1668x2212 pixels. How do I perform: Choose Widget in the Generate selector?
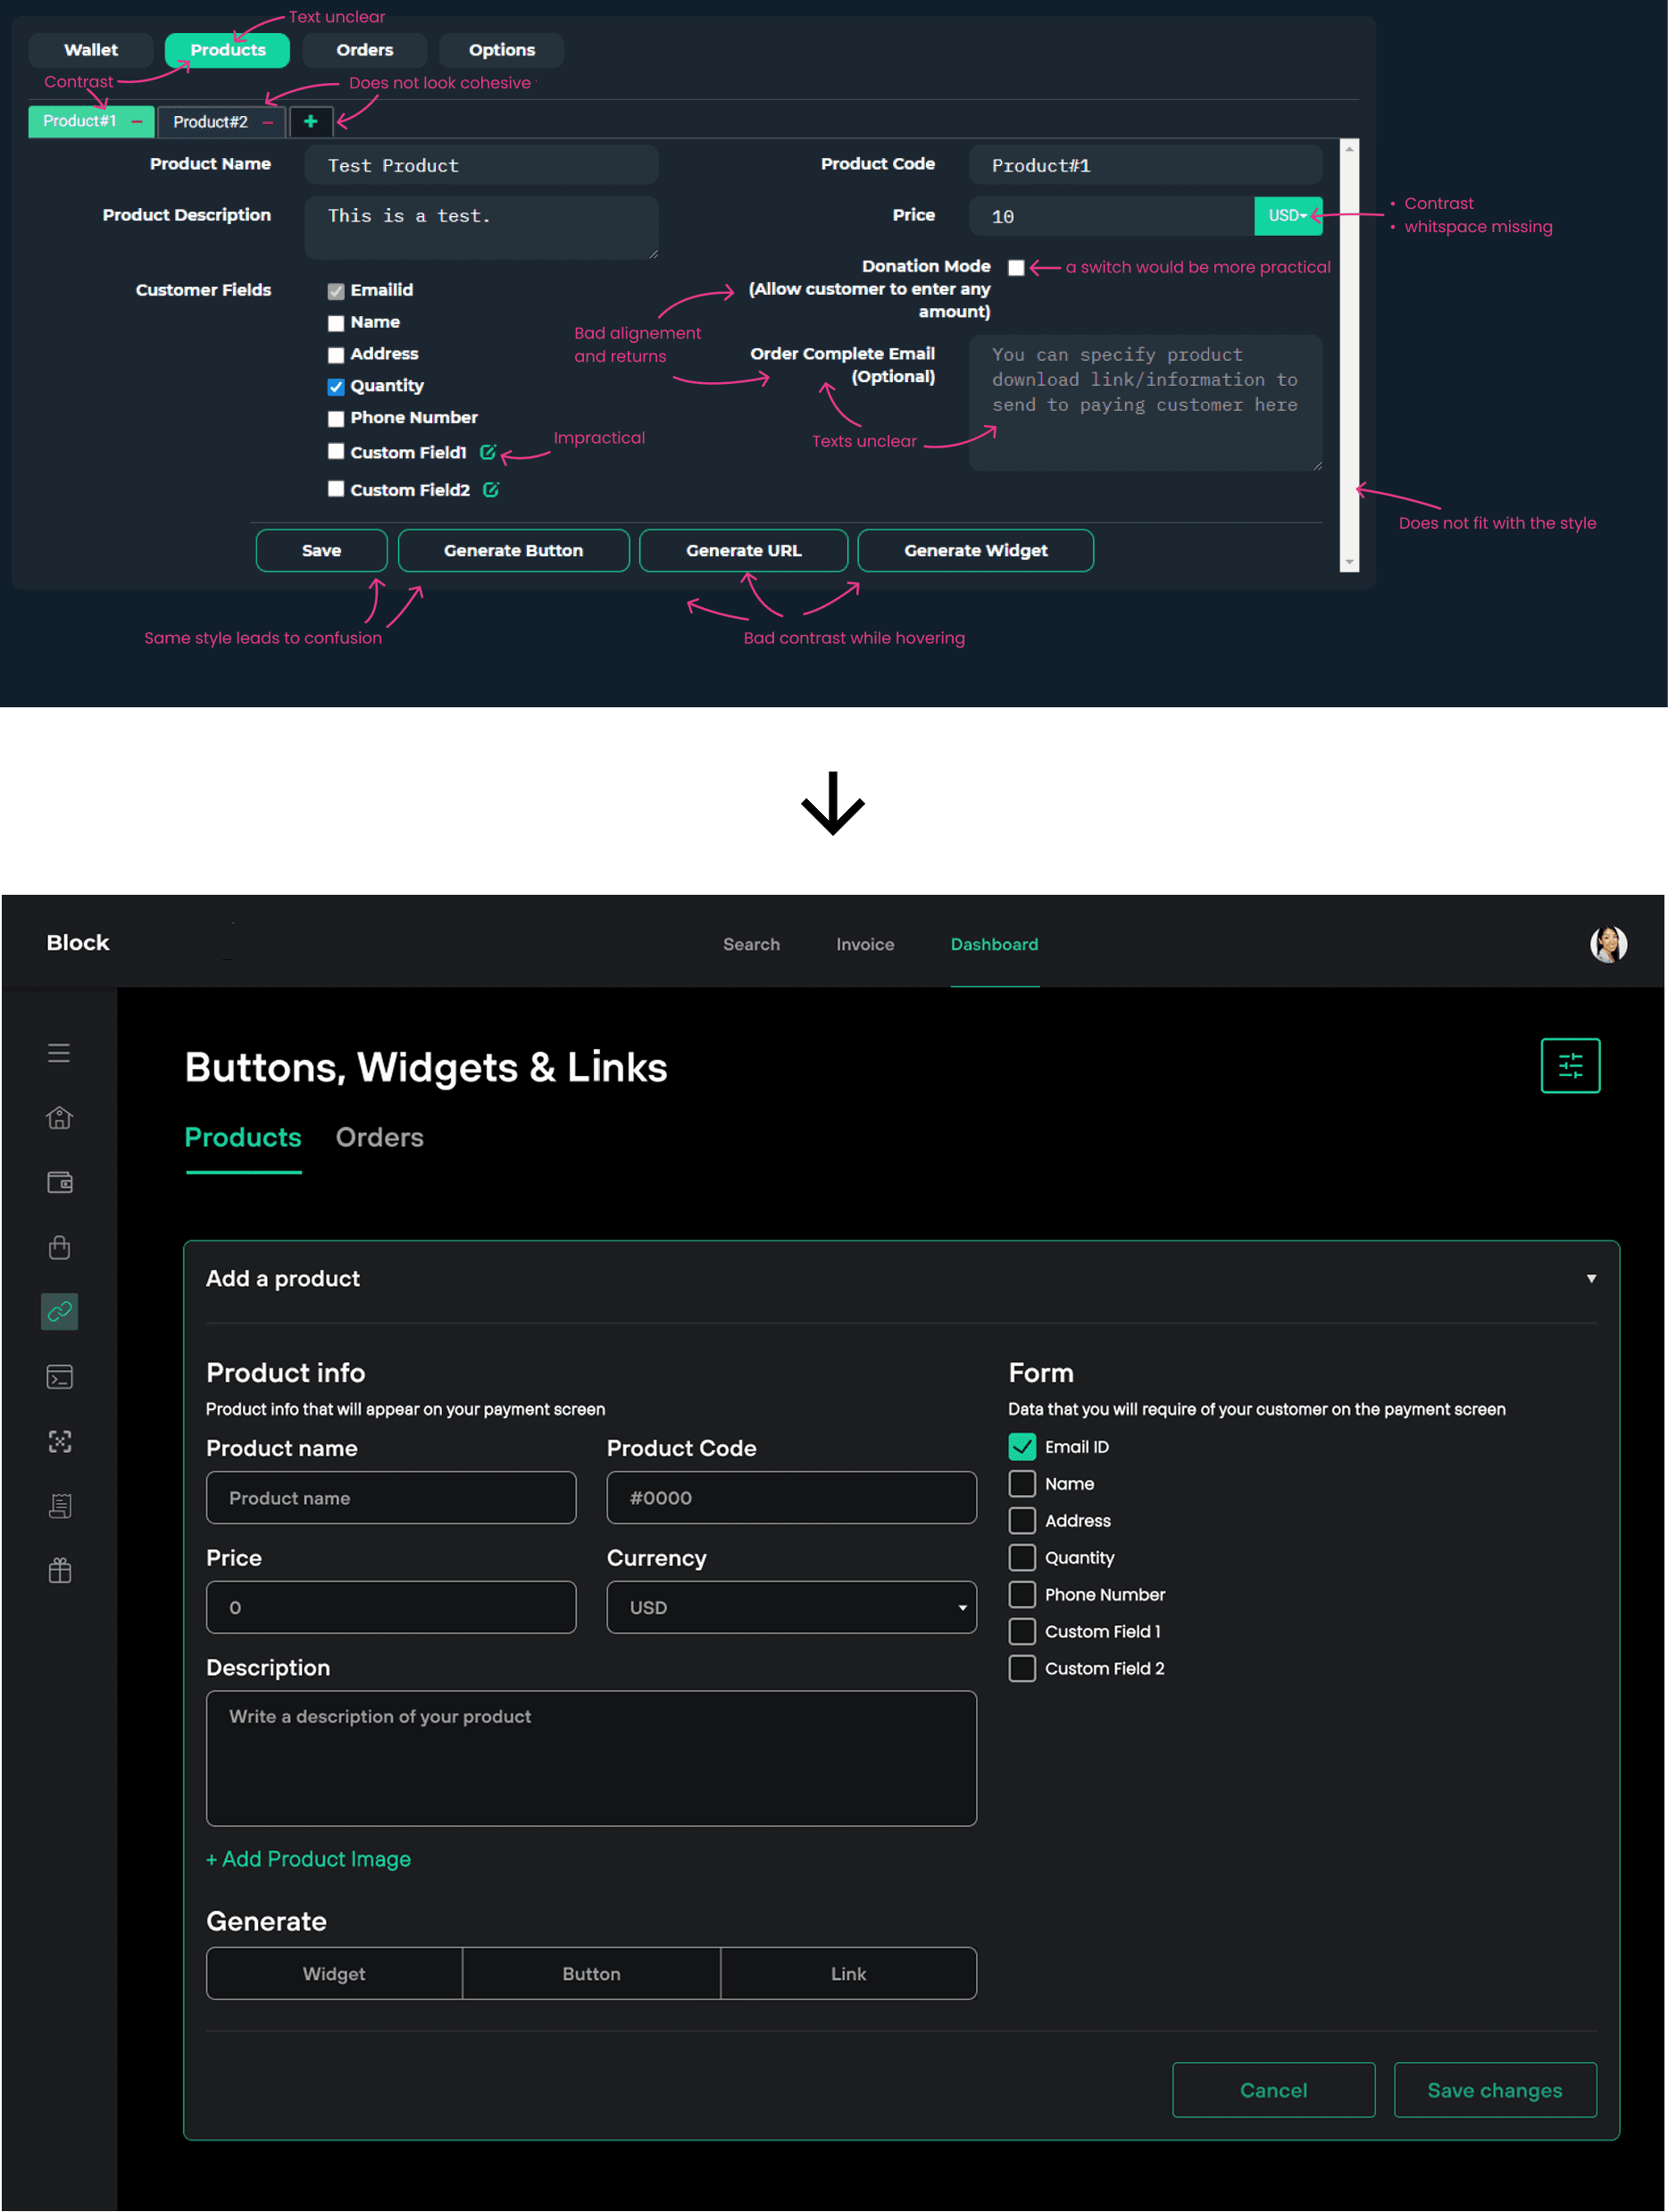click(x=334, y=1973)
